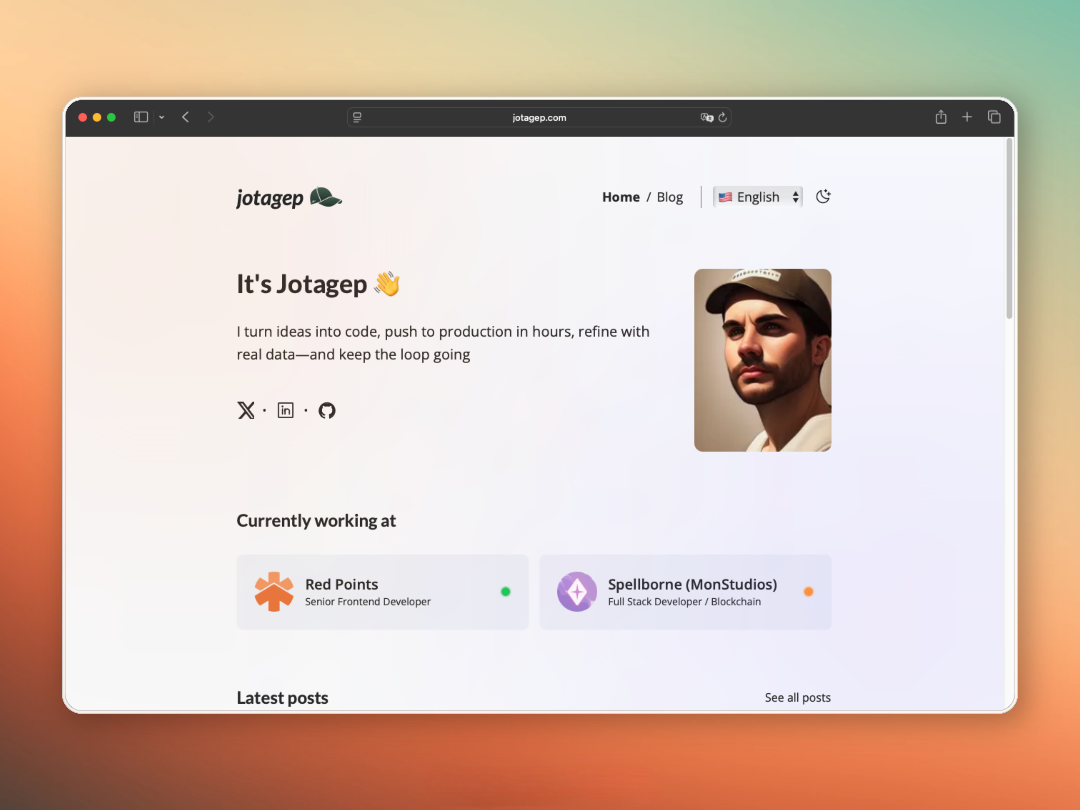The width and height of the screenshot is (1080, 810).
Task: Open the English language selector
Action: (757, 196)
